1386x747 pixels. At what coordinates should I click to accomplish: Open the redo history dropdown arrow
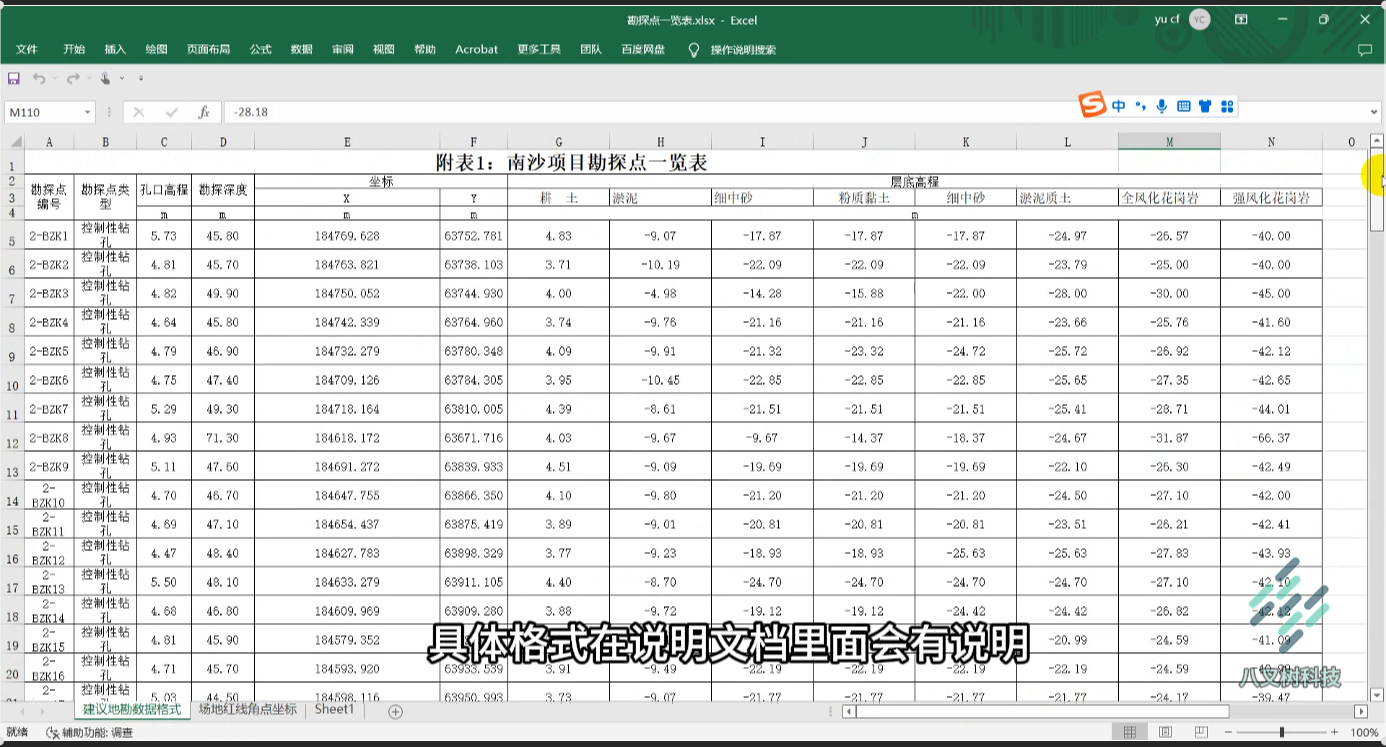(x=87, y=78)
